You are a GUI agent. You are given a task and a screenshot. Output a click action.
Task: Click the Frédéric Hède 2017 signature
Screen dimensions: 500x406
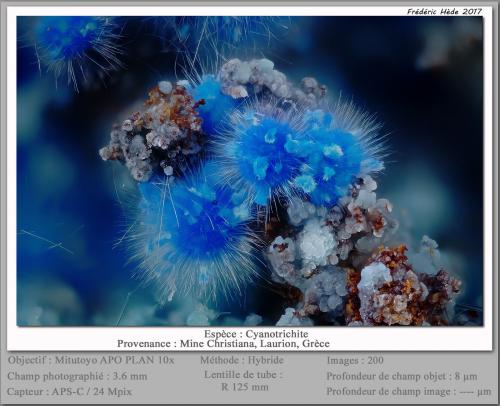(x=444, y=11)
